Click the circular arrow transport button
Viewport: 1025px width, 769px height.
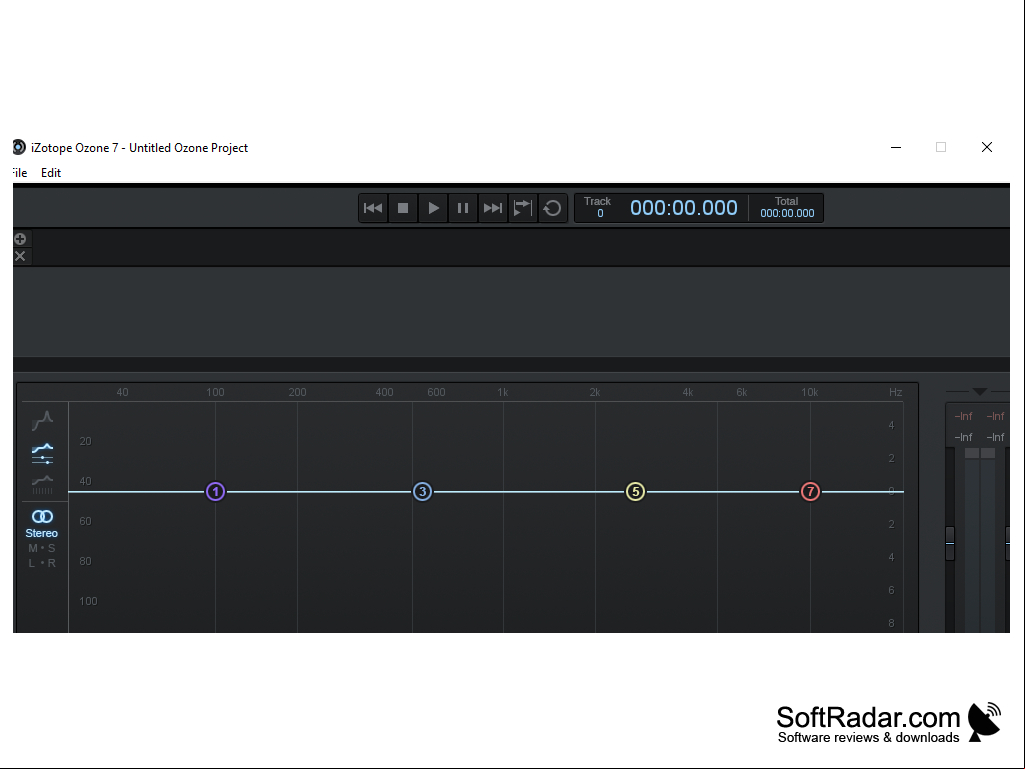[552, 208]
